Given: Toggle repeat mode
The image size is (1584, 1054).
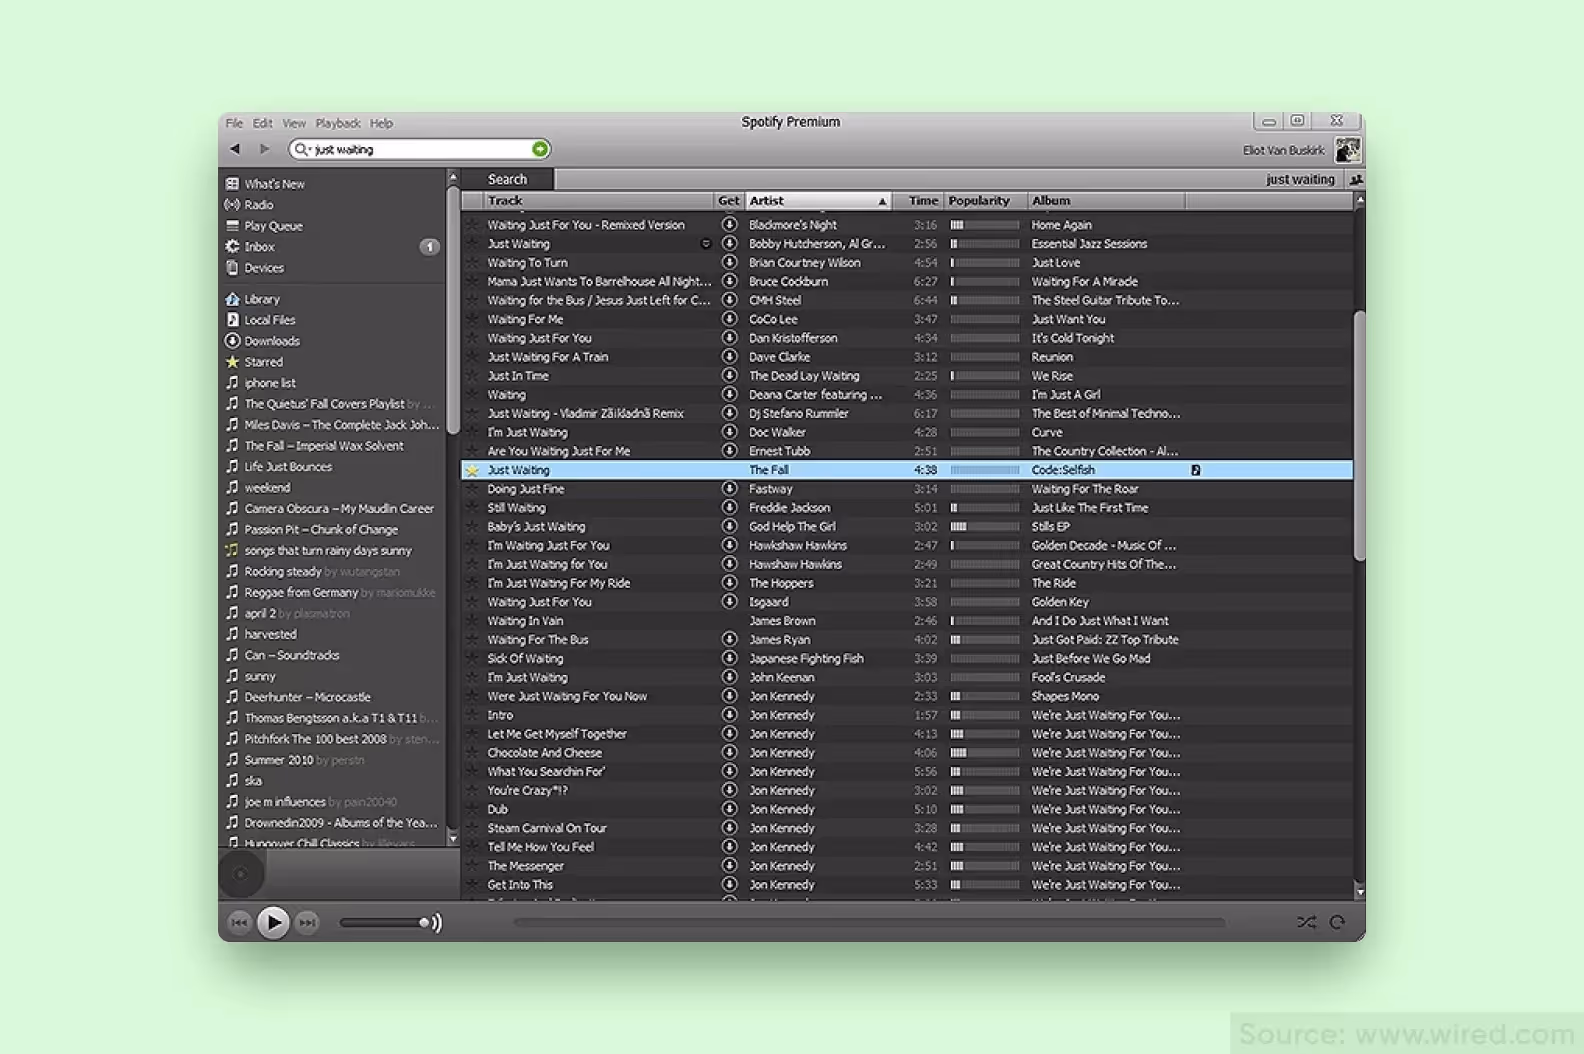Looking at the screenshot, I should [1338, 922].
